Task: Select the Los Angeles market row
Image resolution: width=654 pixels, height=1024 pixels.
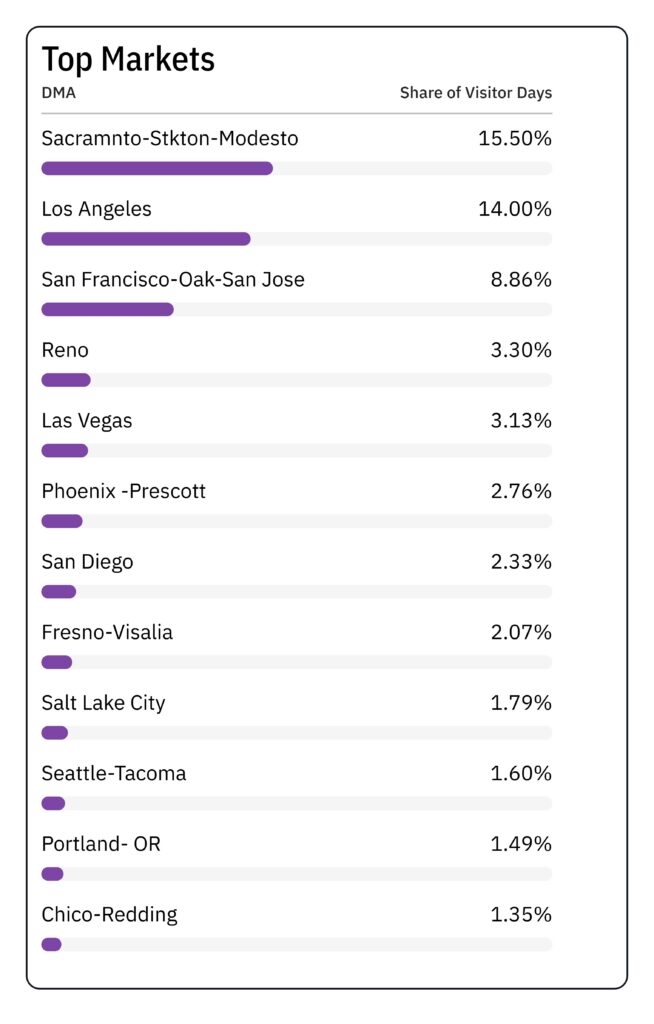Action: [x=297, y=222]
